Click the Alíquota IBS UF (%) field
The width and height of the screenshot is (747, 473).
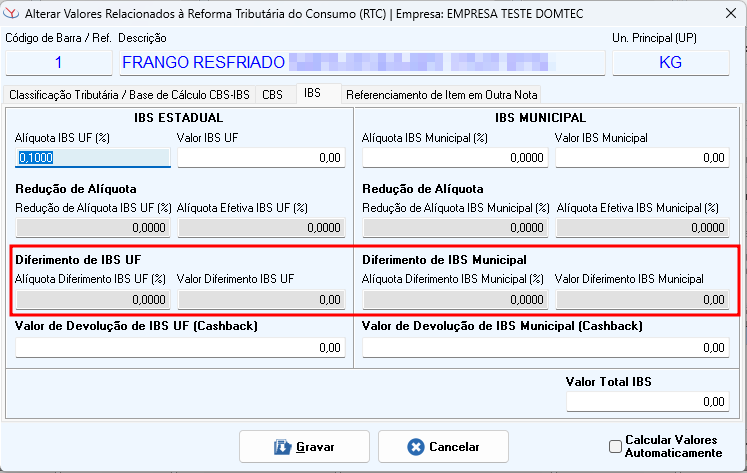point(93,157)
